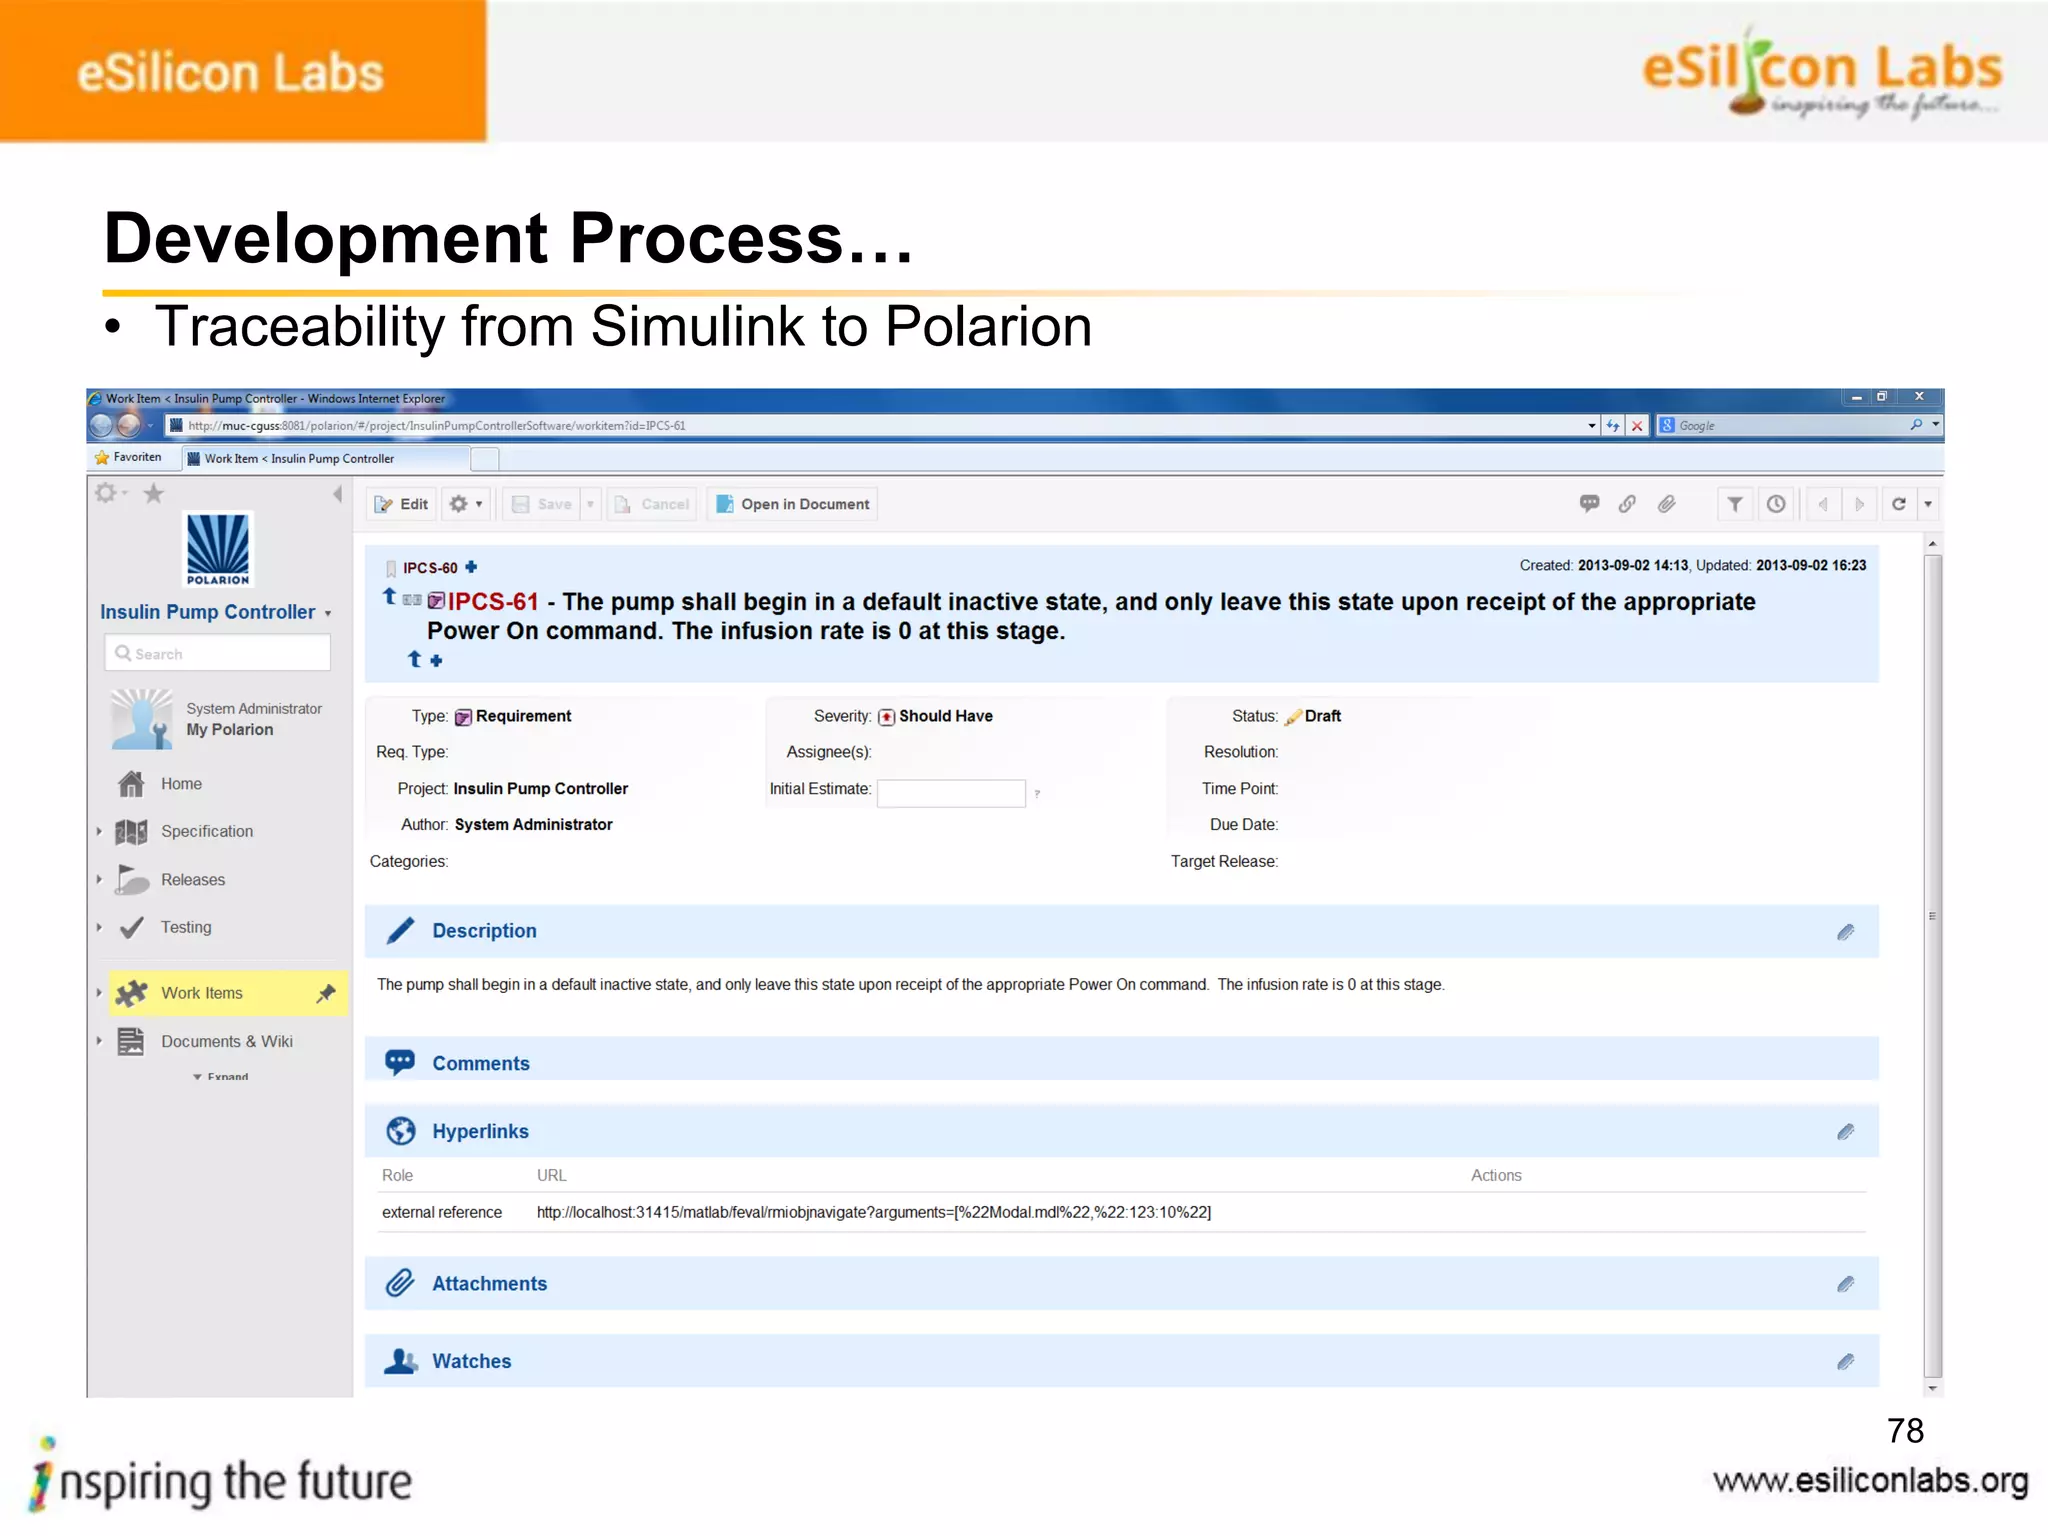Go to previous work item arrow
This screenshot has height=1536, width=2048.
click(1823, 504)
